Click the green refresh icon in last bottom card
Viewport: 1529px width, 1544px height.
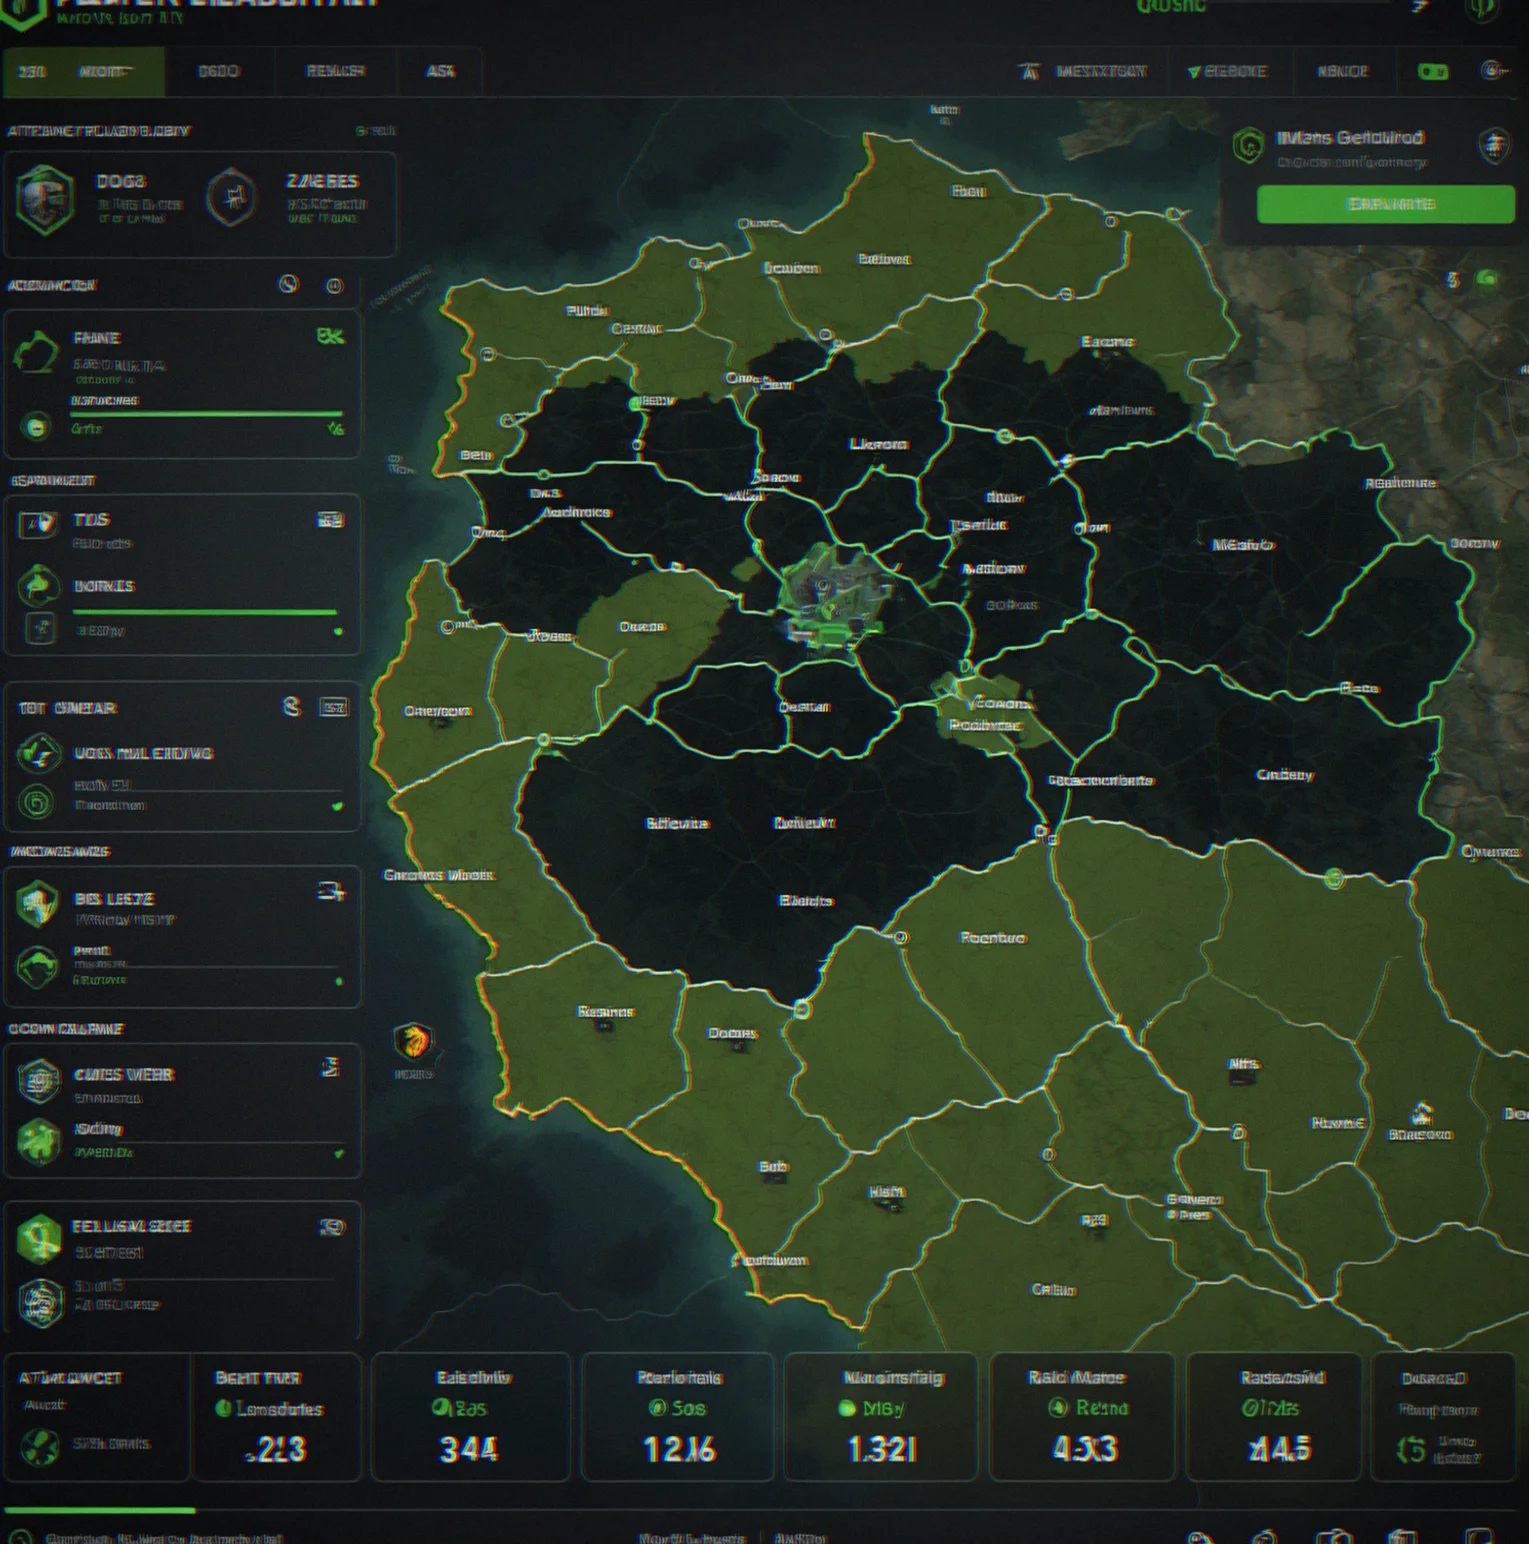(1411, 1449)
